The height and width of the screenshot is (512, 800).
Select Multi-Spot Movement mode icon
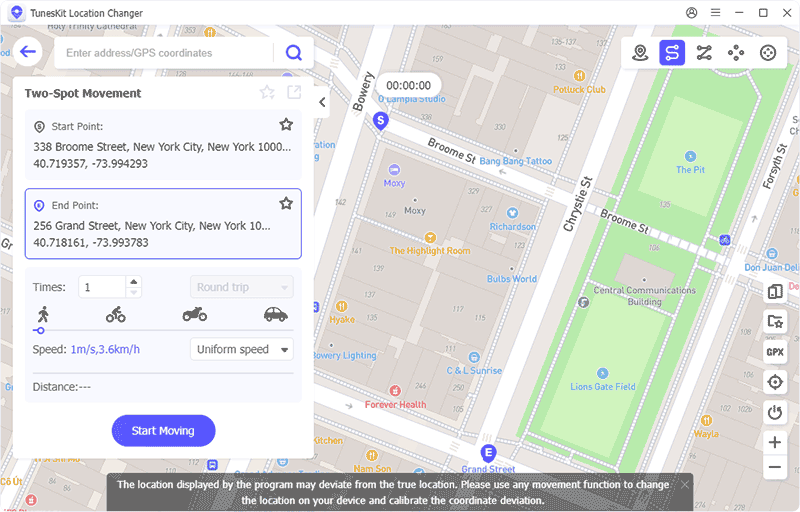coord(704,53)
